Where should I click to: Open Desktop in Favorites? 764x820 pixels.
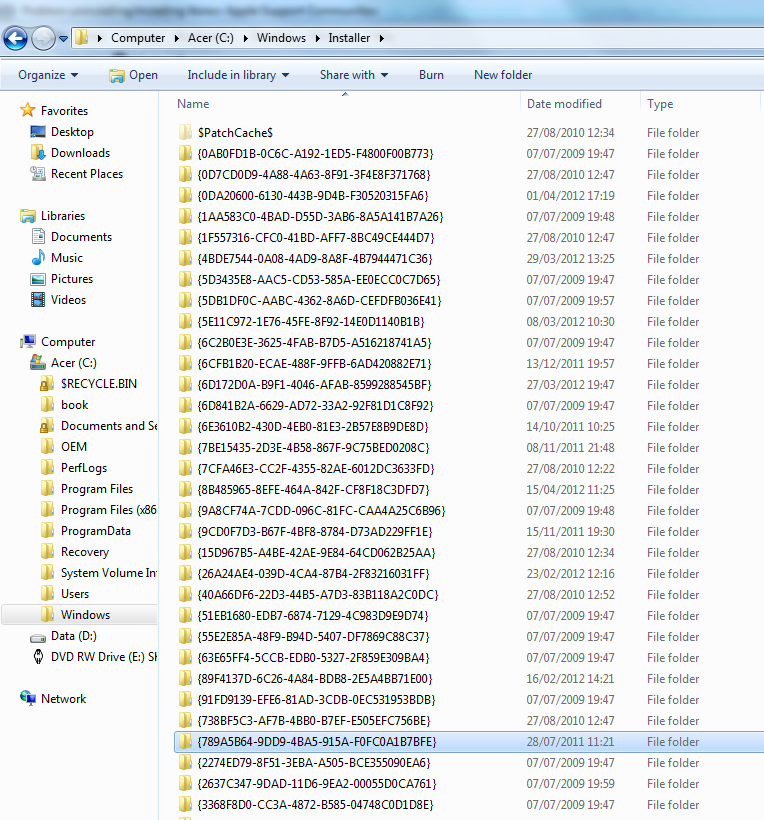pos(72,132)
